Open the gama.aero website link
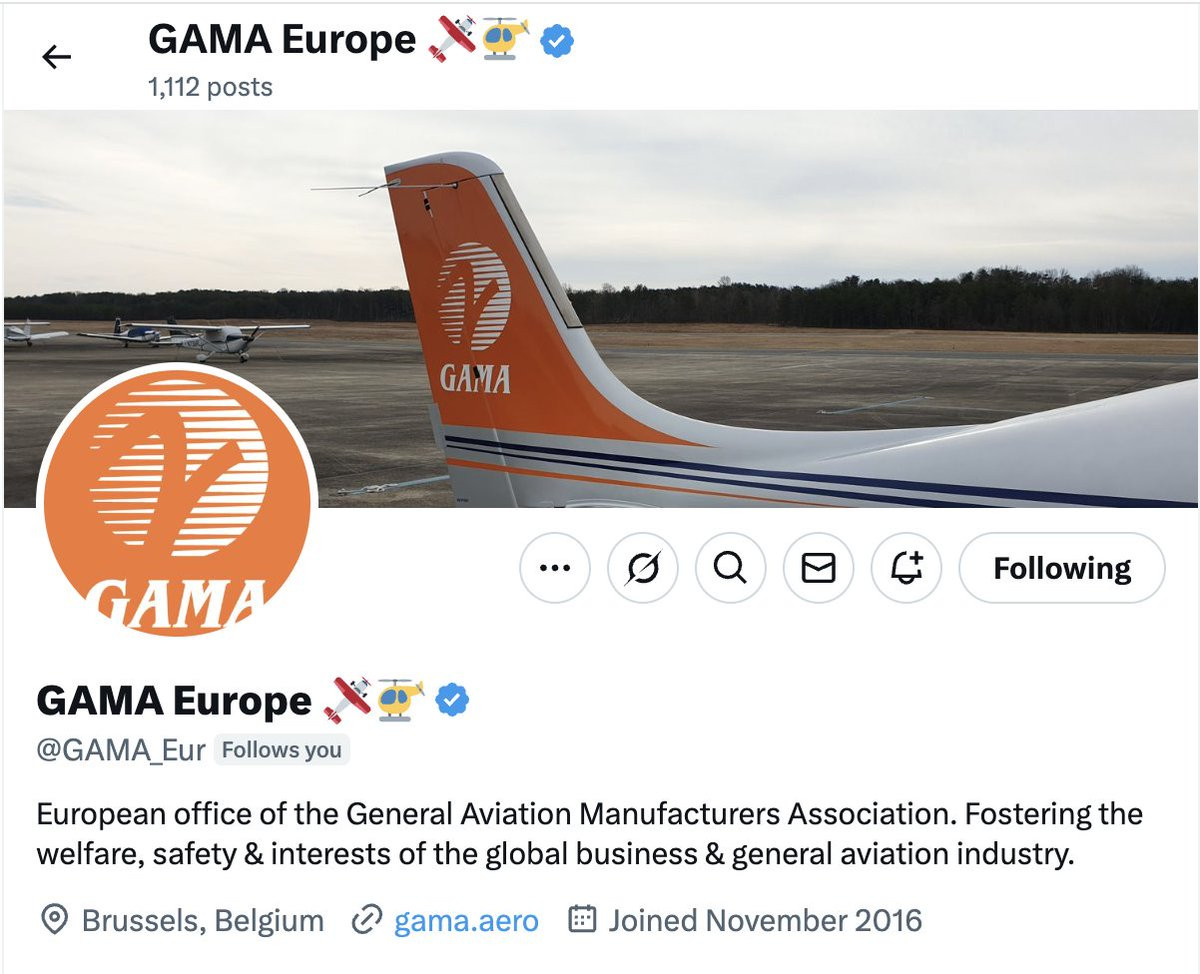This screenshot has width=1200, height=974. [466, 920]
